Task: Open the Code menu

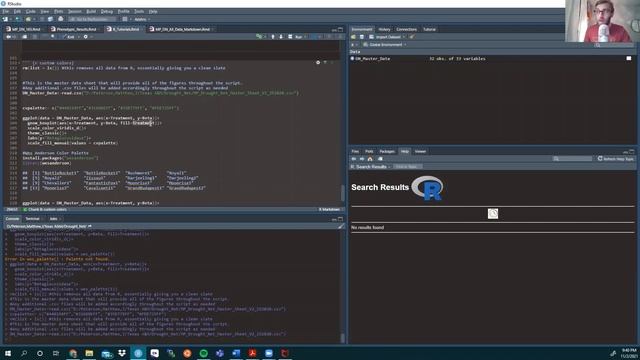Action: tap(31, 11)
